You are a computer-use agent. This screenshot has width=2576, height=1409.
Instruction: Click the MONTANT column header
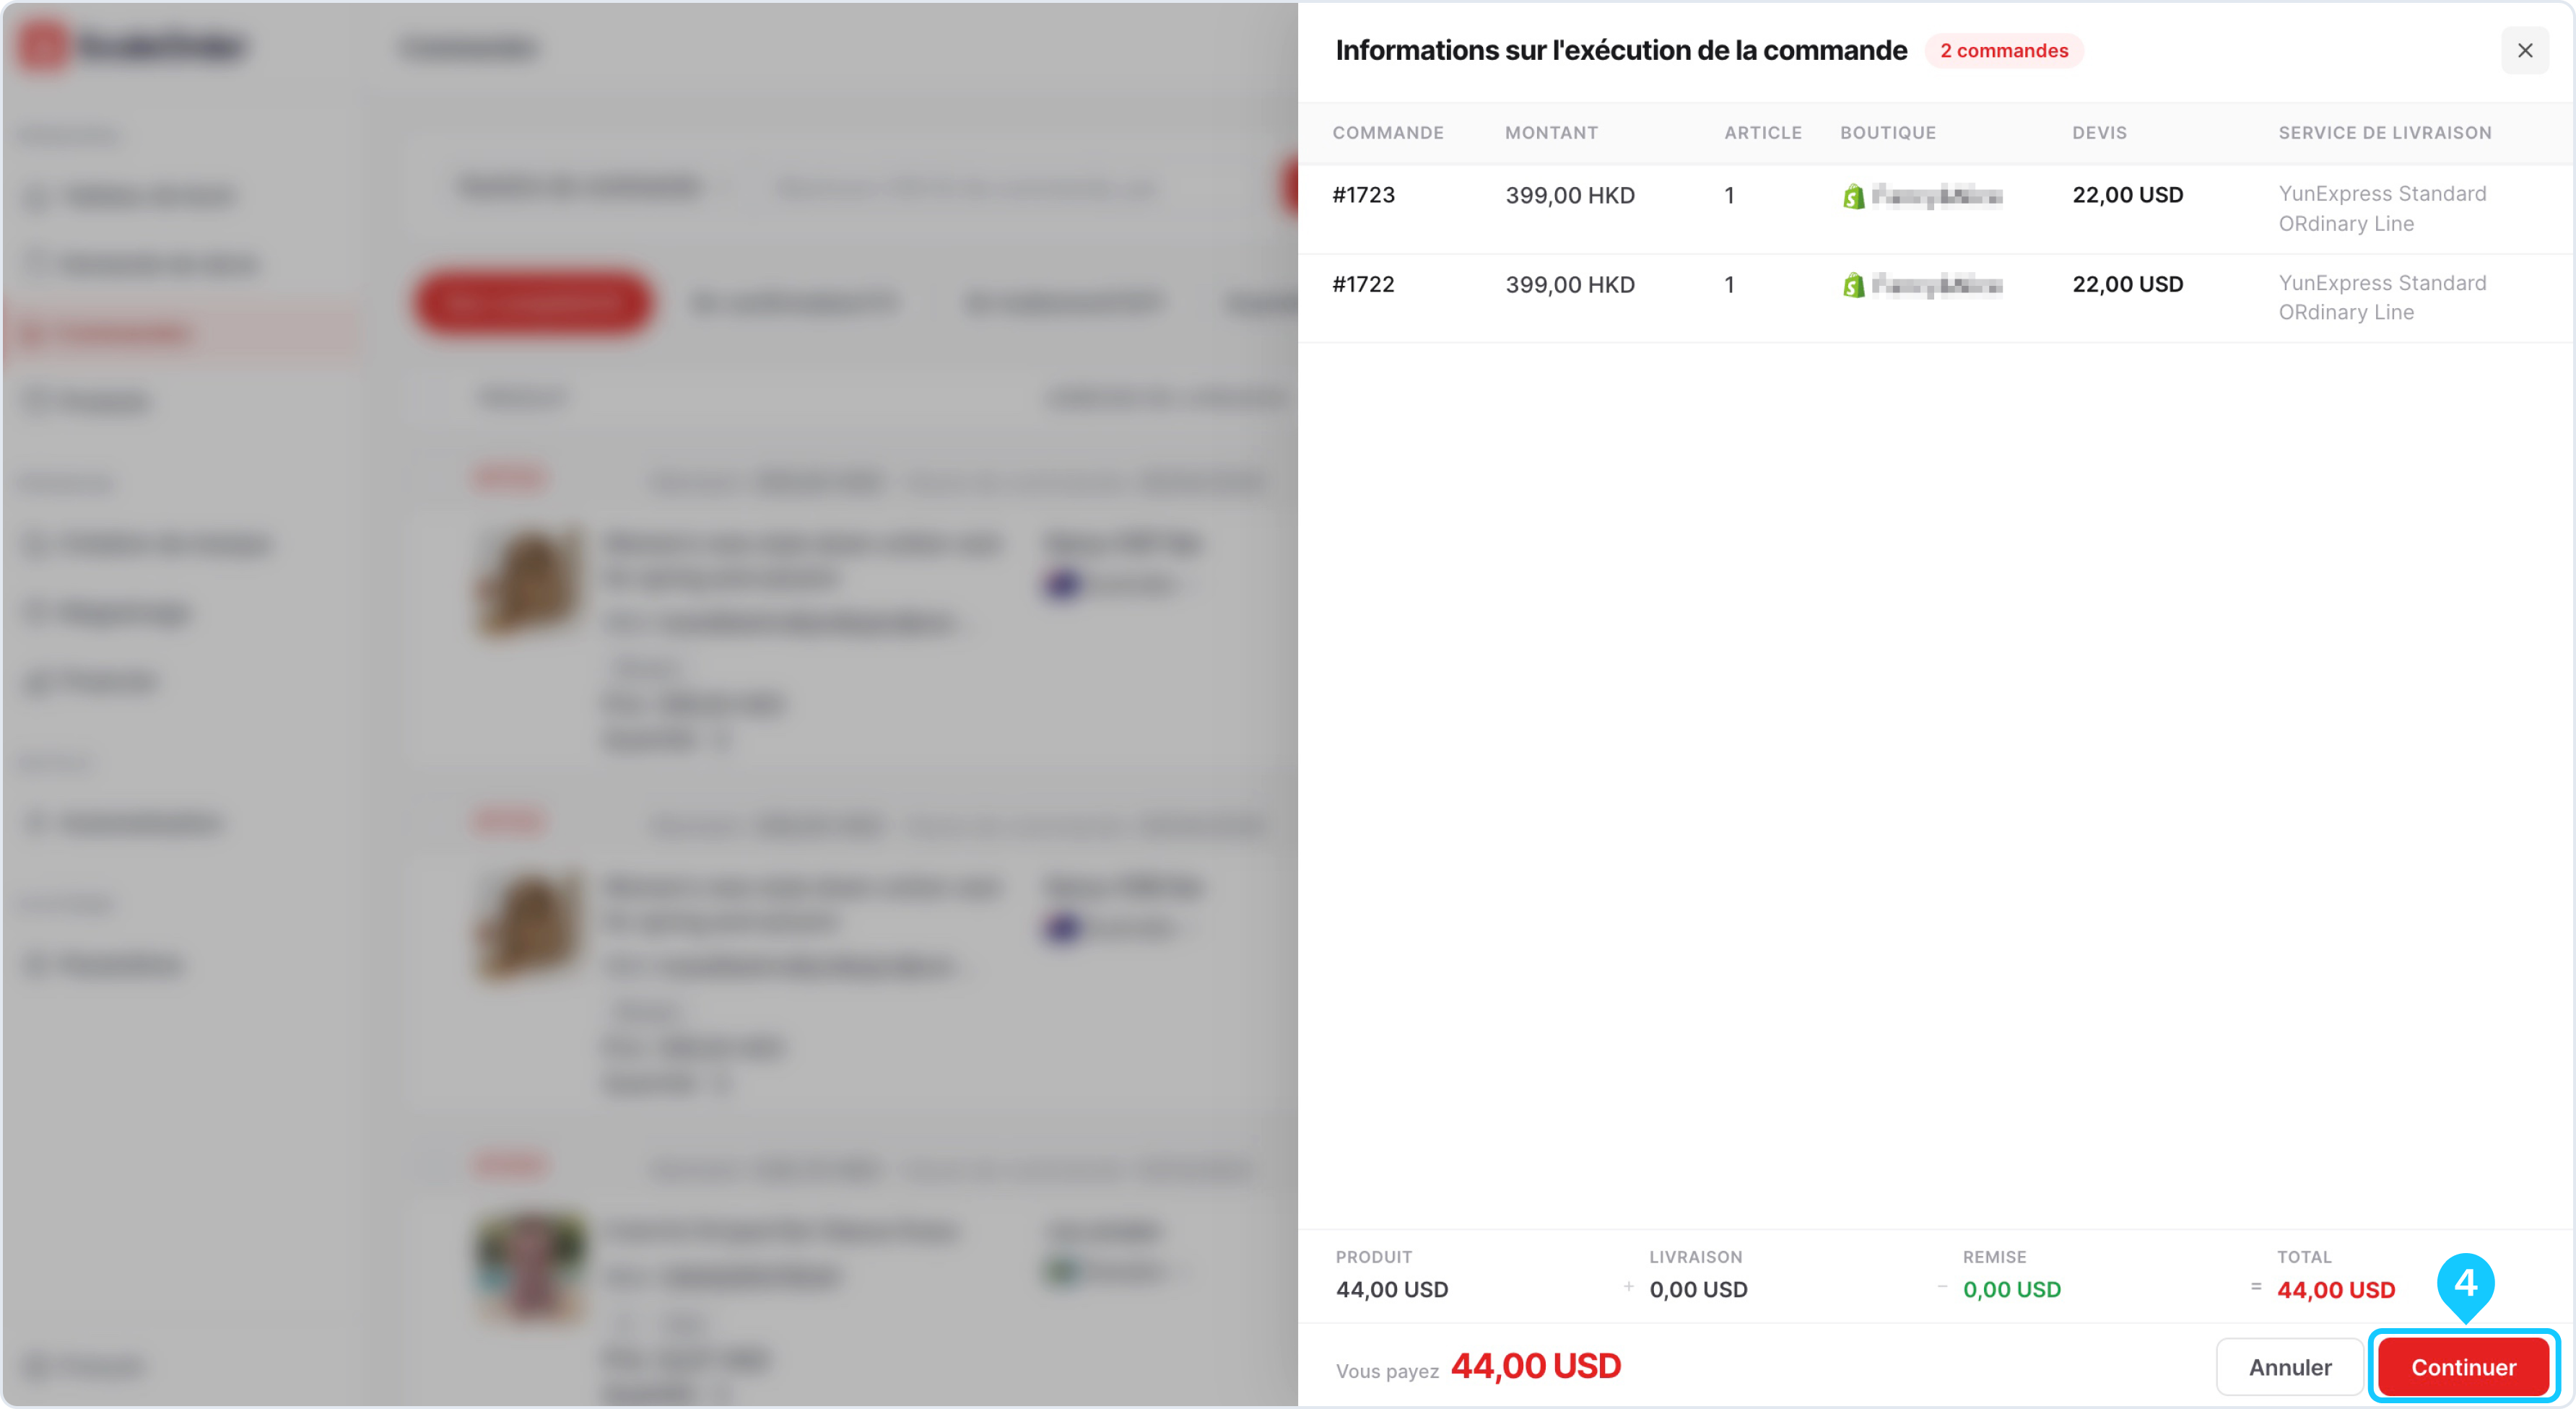1551,132
